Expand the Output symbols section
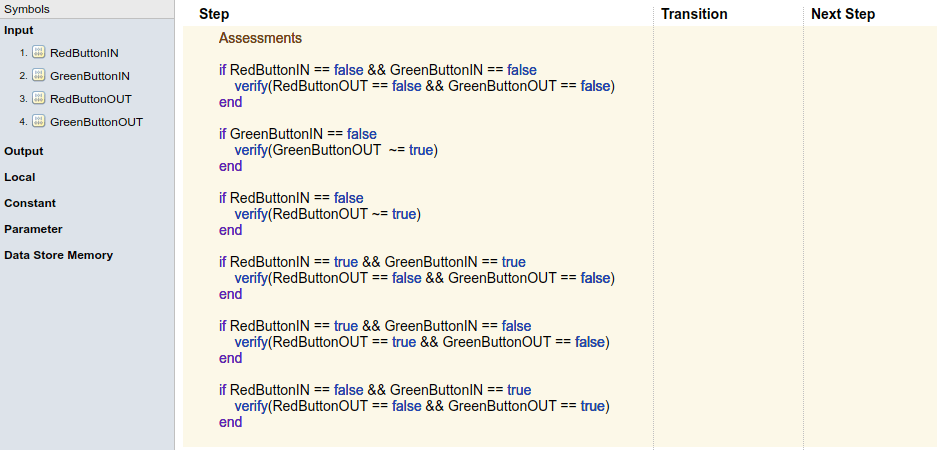 click(x=24, y=151)
